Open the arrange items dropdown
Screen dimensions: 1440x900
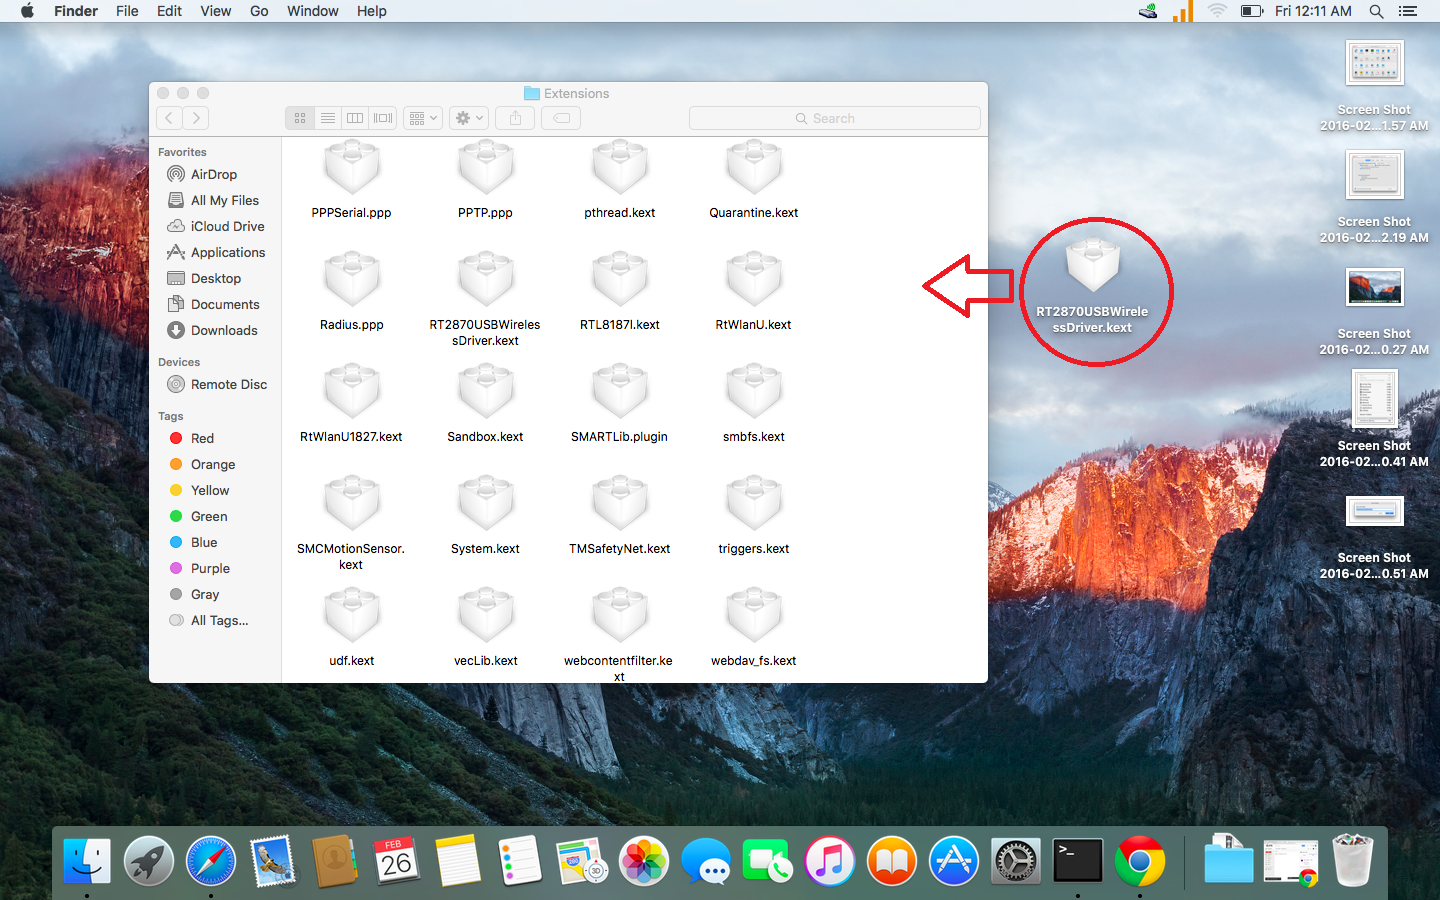pyautogui.click(x=423, y=118)
